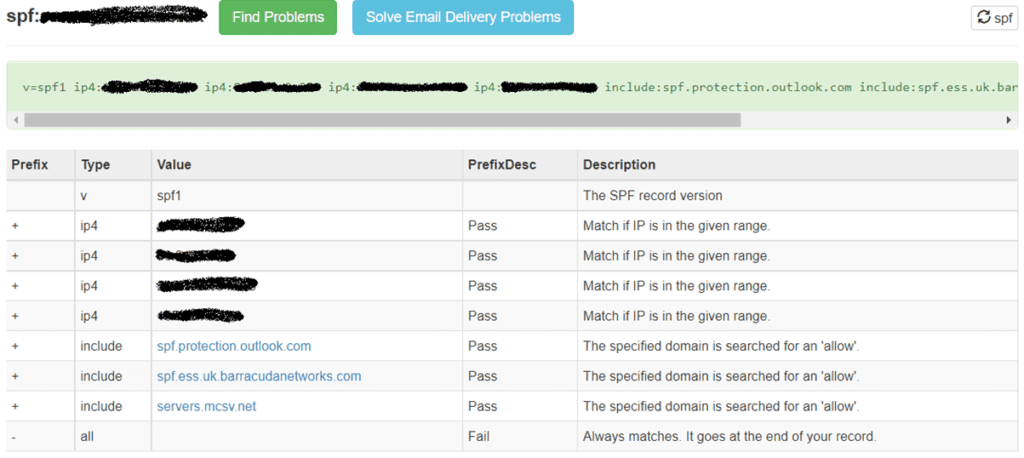Click the Description column header

pyautogui.click(x=619, y=164)
